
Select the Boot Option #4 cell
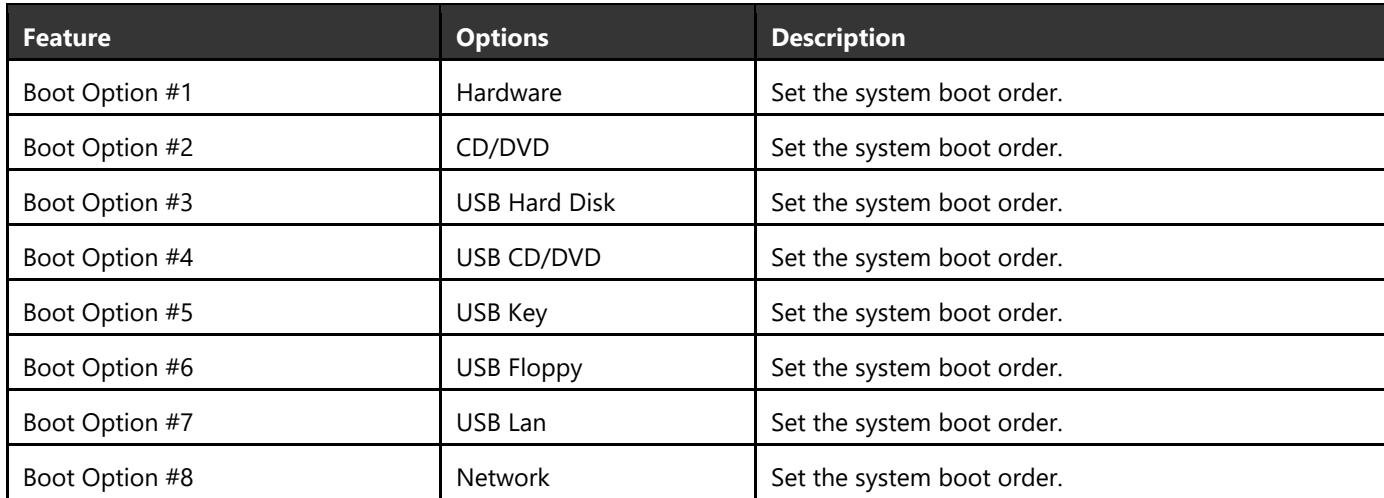point(227,259)
